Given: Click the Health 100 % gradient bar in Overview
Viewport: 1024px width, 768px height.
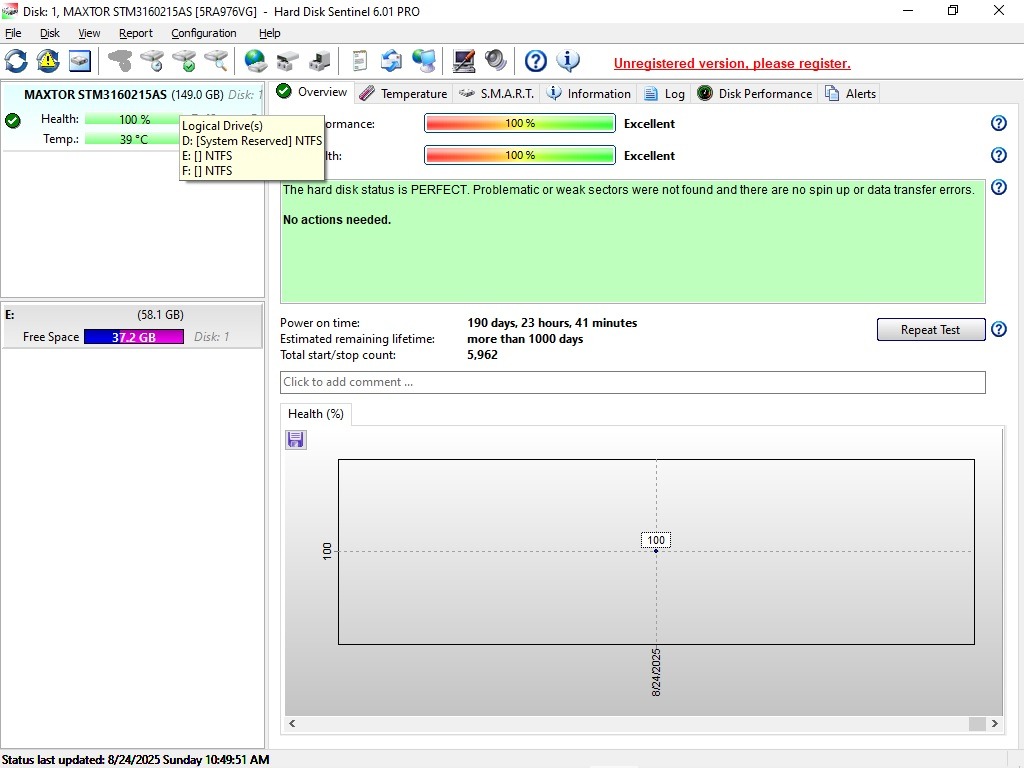Looking at the screenshot, I should (x=520, y=155).
